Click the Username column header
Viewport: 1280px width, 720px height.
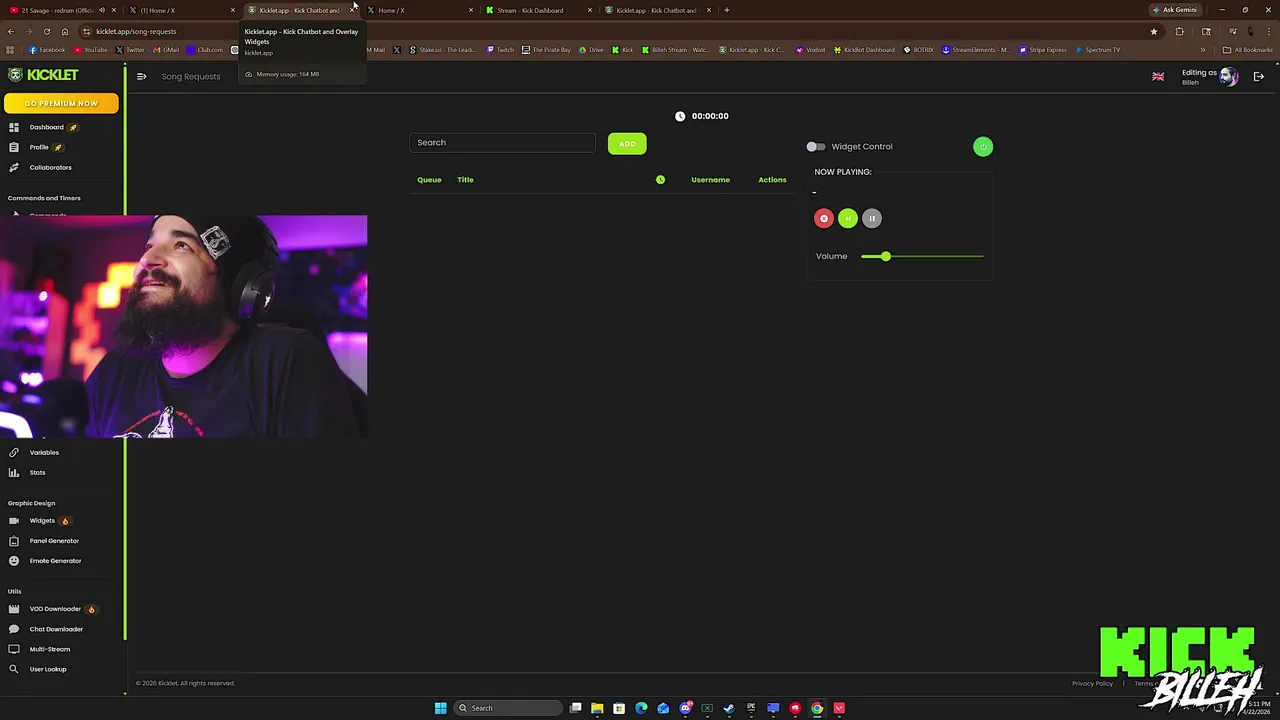pos(710,180)
